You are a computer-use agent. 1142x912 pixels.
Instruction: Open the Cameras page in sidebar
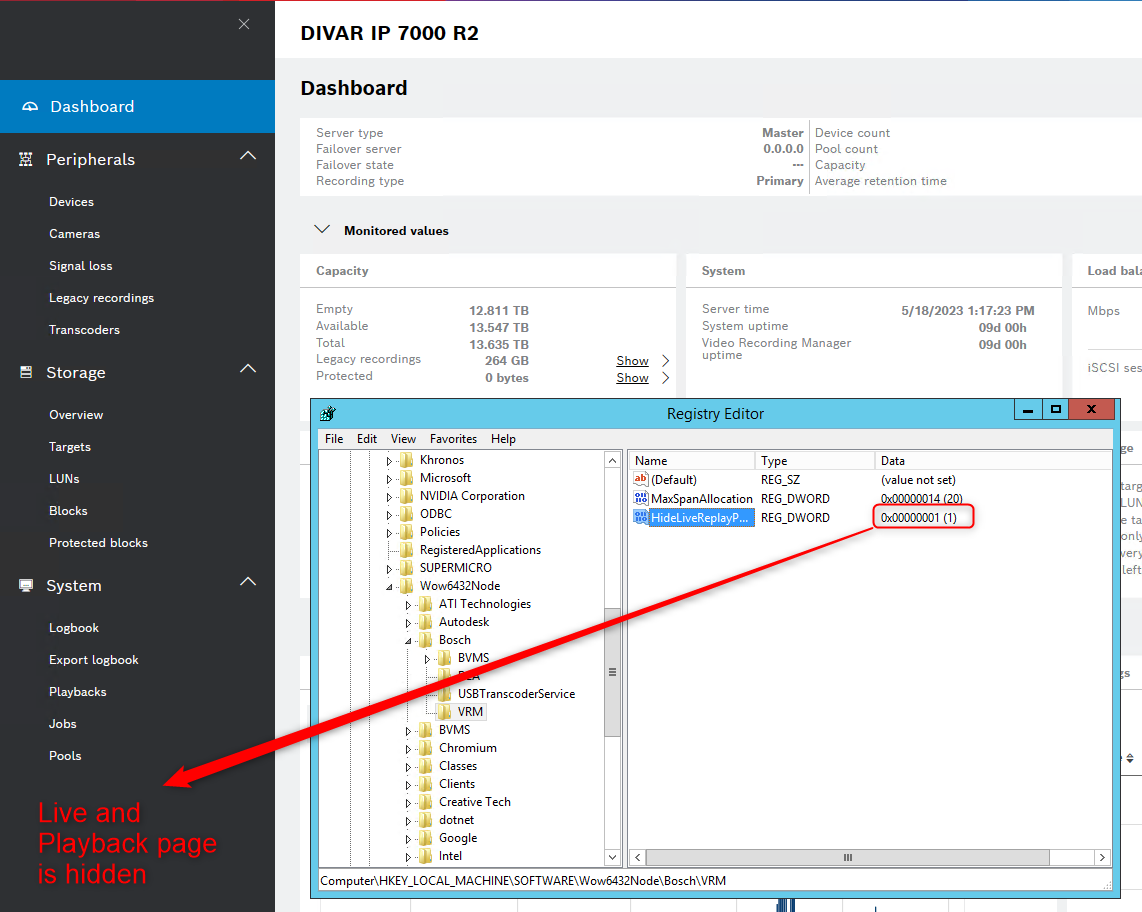coord(75,234)
